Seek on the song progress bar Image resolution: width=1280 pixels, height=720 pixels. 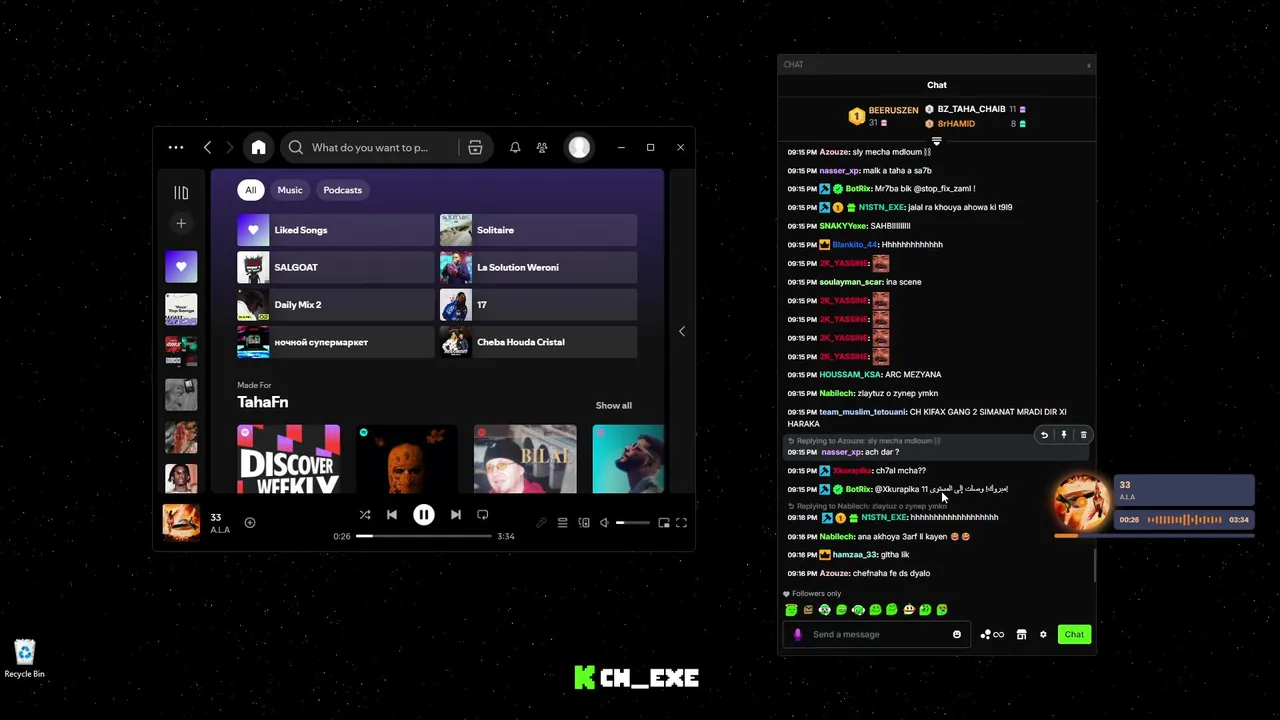424,537
